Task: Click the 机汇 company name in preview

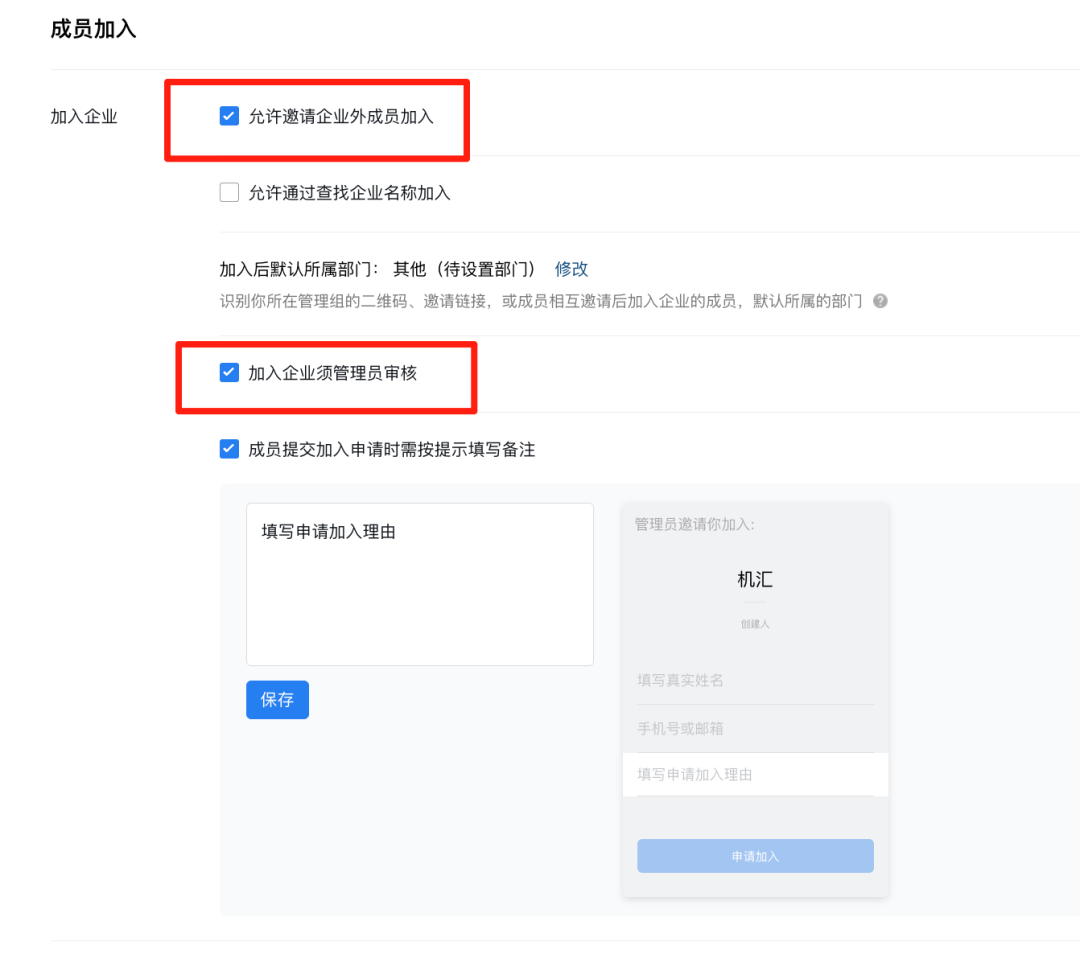Action: tap(755, 579)
